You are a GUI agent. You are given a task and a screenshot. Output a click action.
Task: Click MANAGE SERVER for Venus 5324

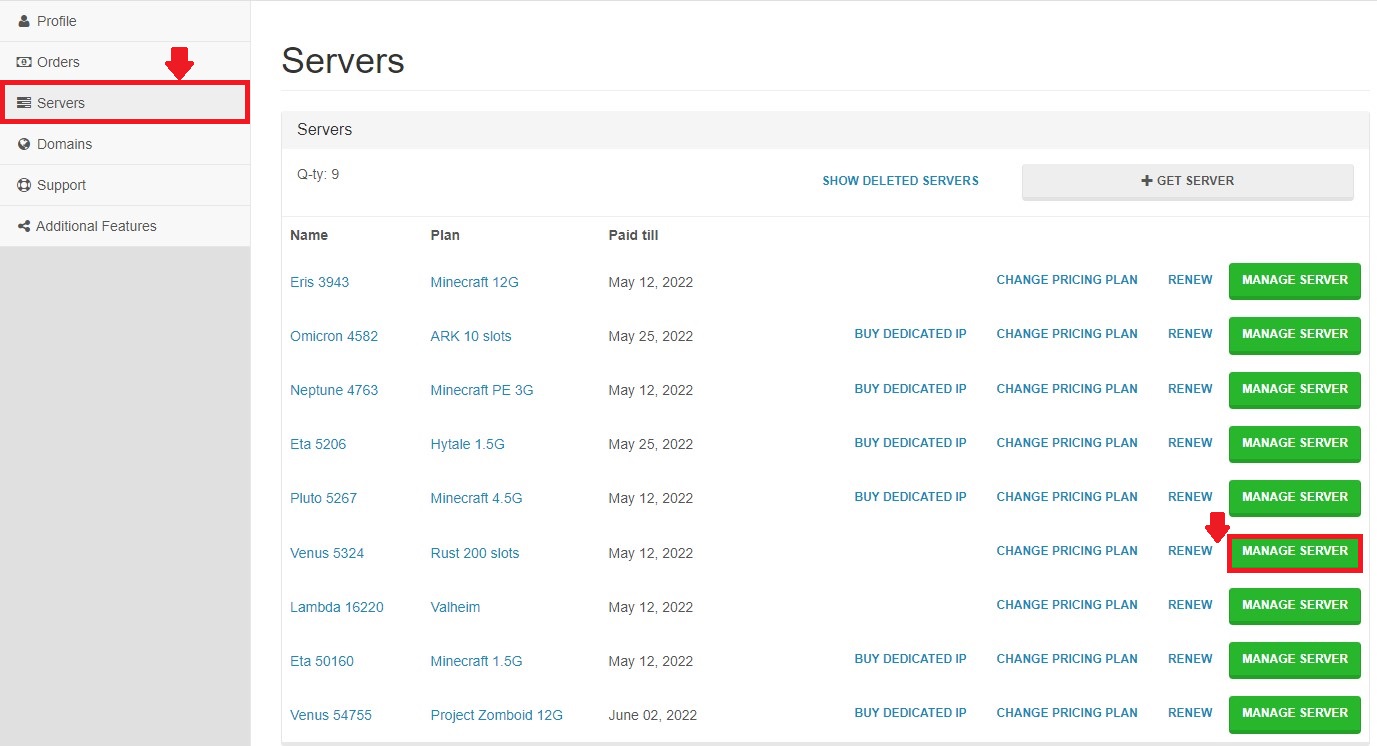(1294, 550)
